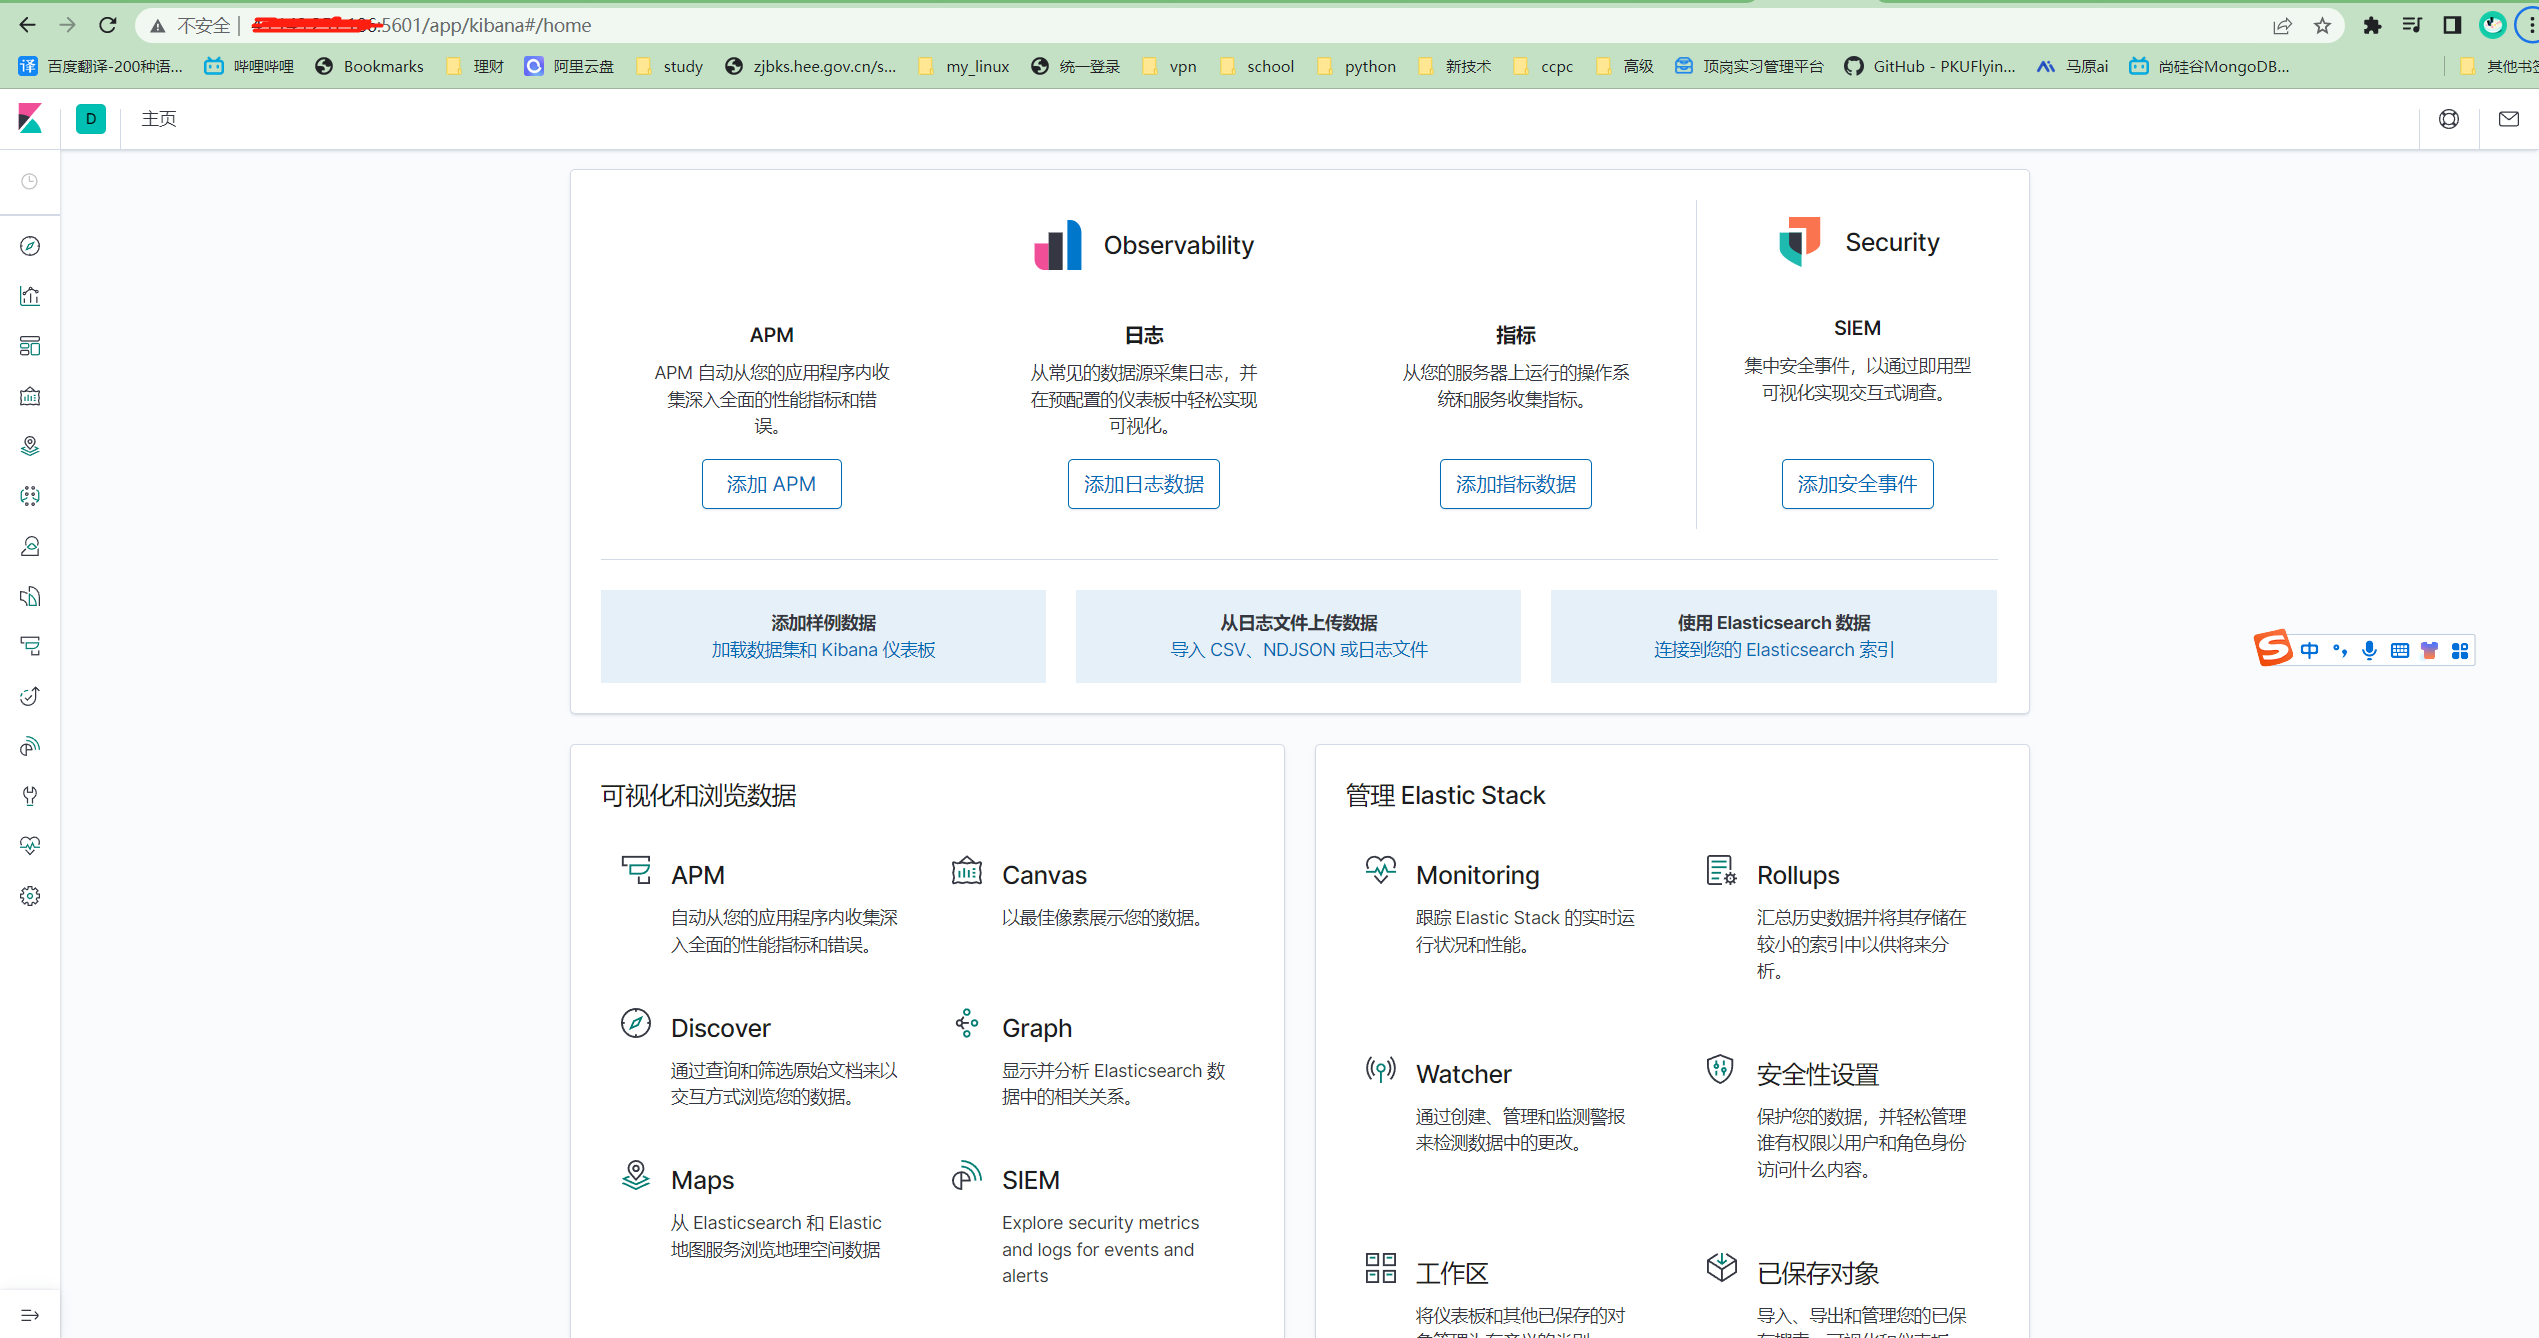
Task: Click the 添加 APM button
Action: click(x=771, y=484)
